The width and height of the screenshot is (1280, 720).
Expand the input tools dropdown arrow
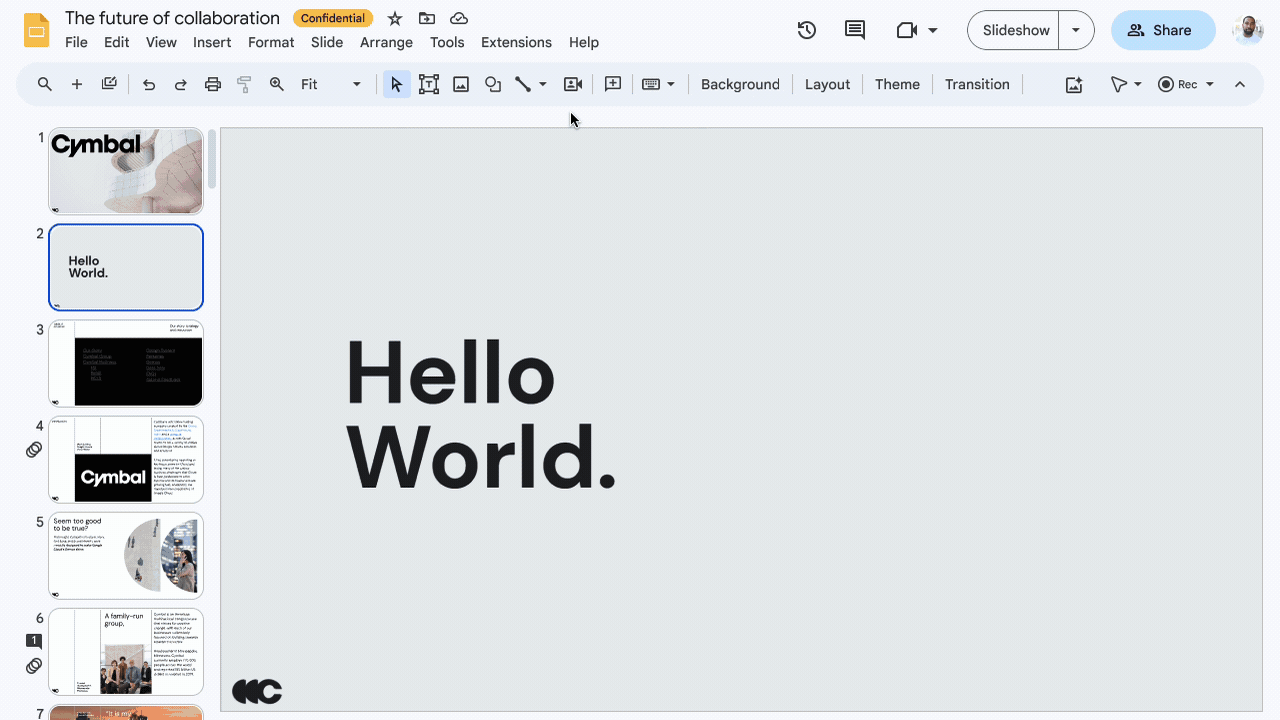[x=671, y=84]
